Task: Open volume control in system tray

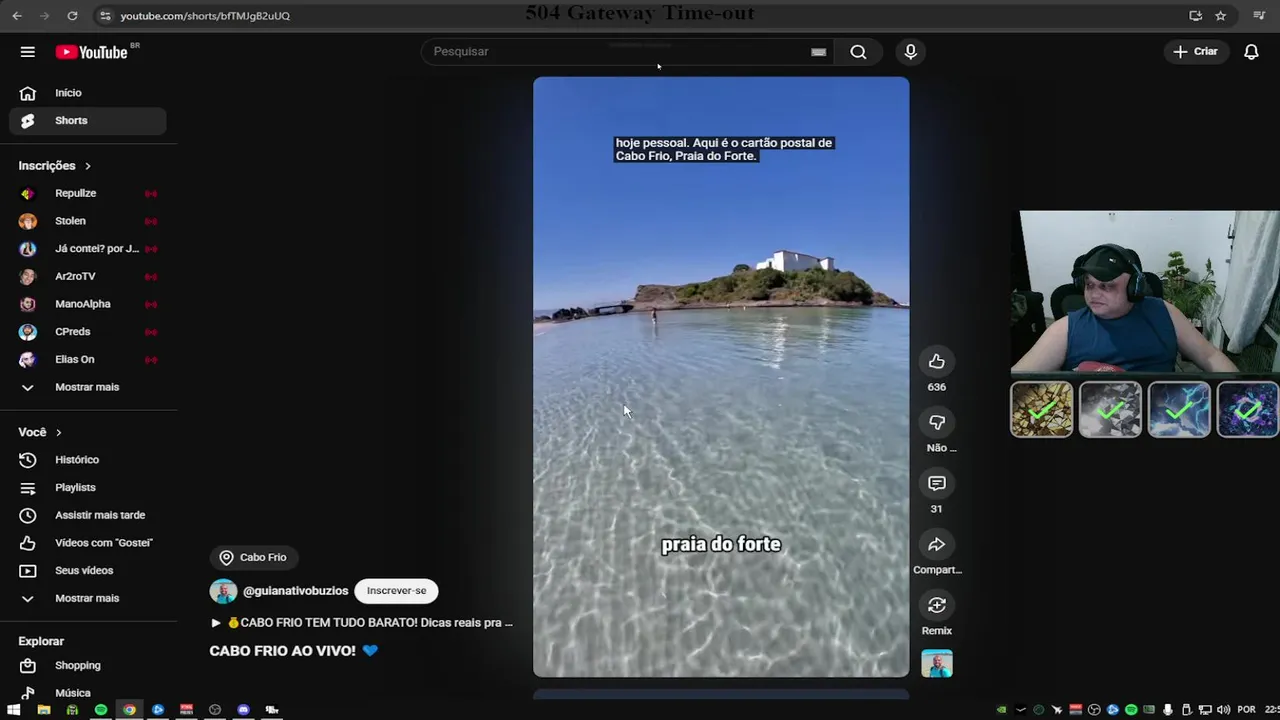Action: (1223, 710)
